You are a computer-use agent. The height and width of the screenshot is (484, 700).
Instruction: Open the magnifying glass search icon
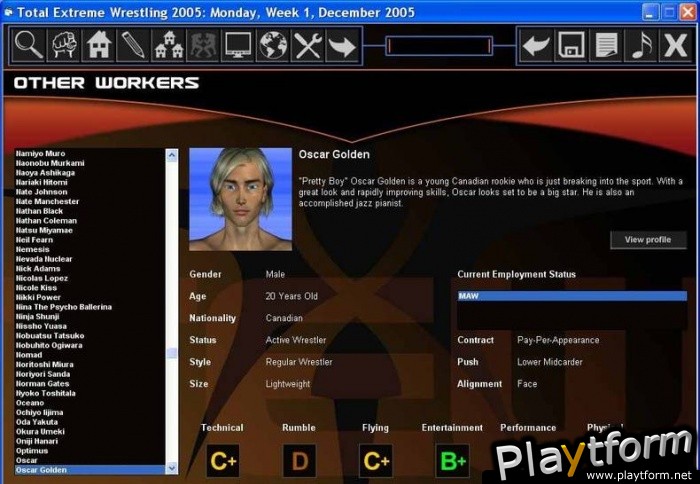pyautogui.click(x=29, y=45)
